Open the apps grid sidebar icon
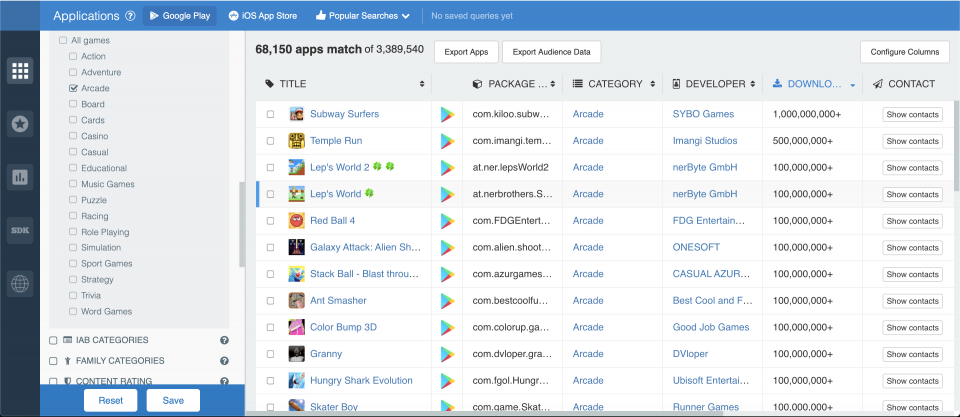This screenshot has width=960, height=417. [20, 71]
